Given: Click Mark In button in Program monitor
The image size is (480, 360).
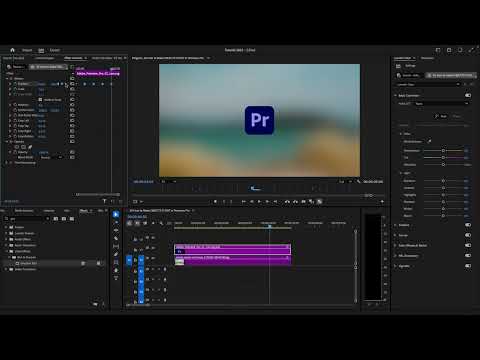Looking at the screenshot, I should pos(223,202).
